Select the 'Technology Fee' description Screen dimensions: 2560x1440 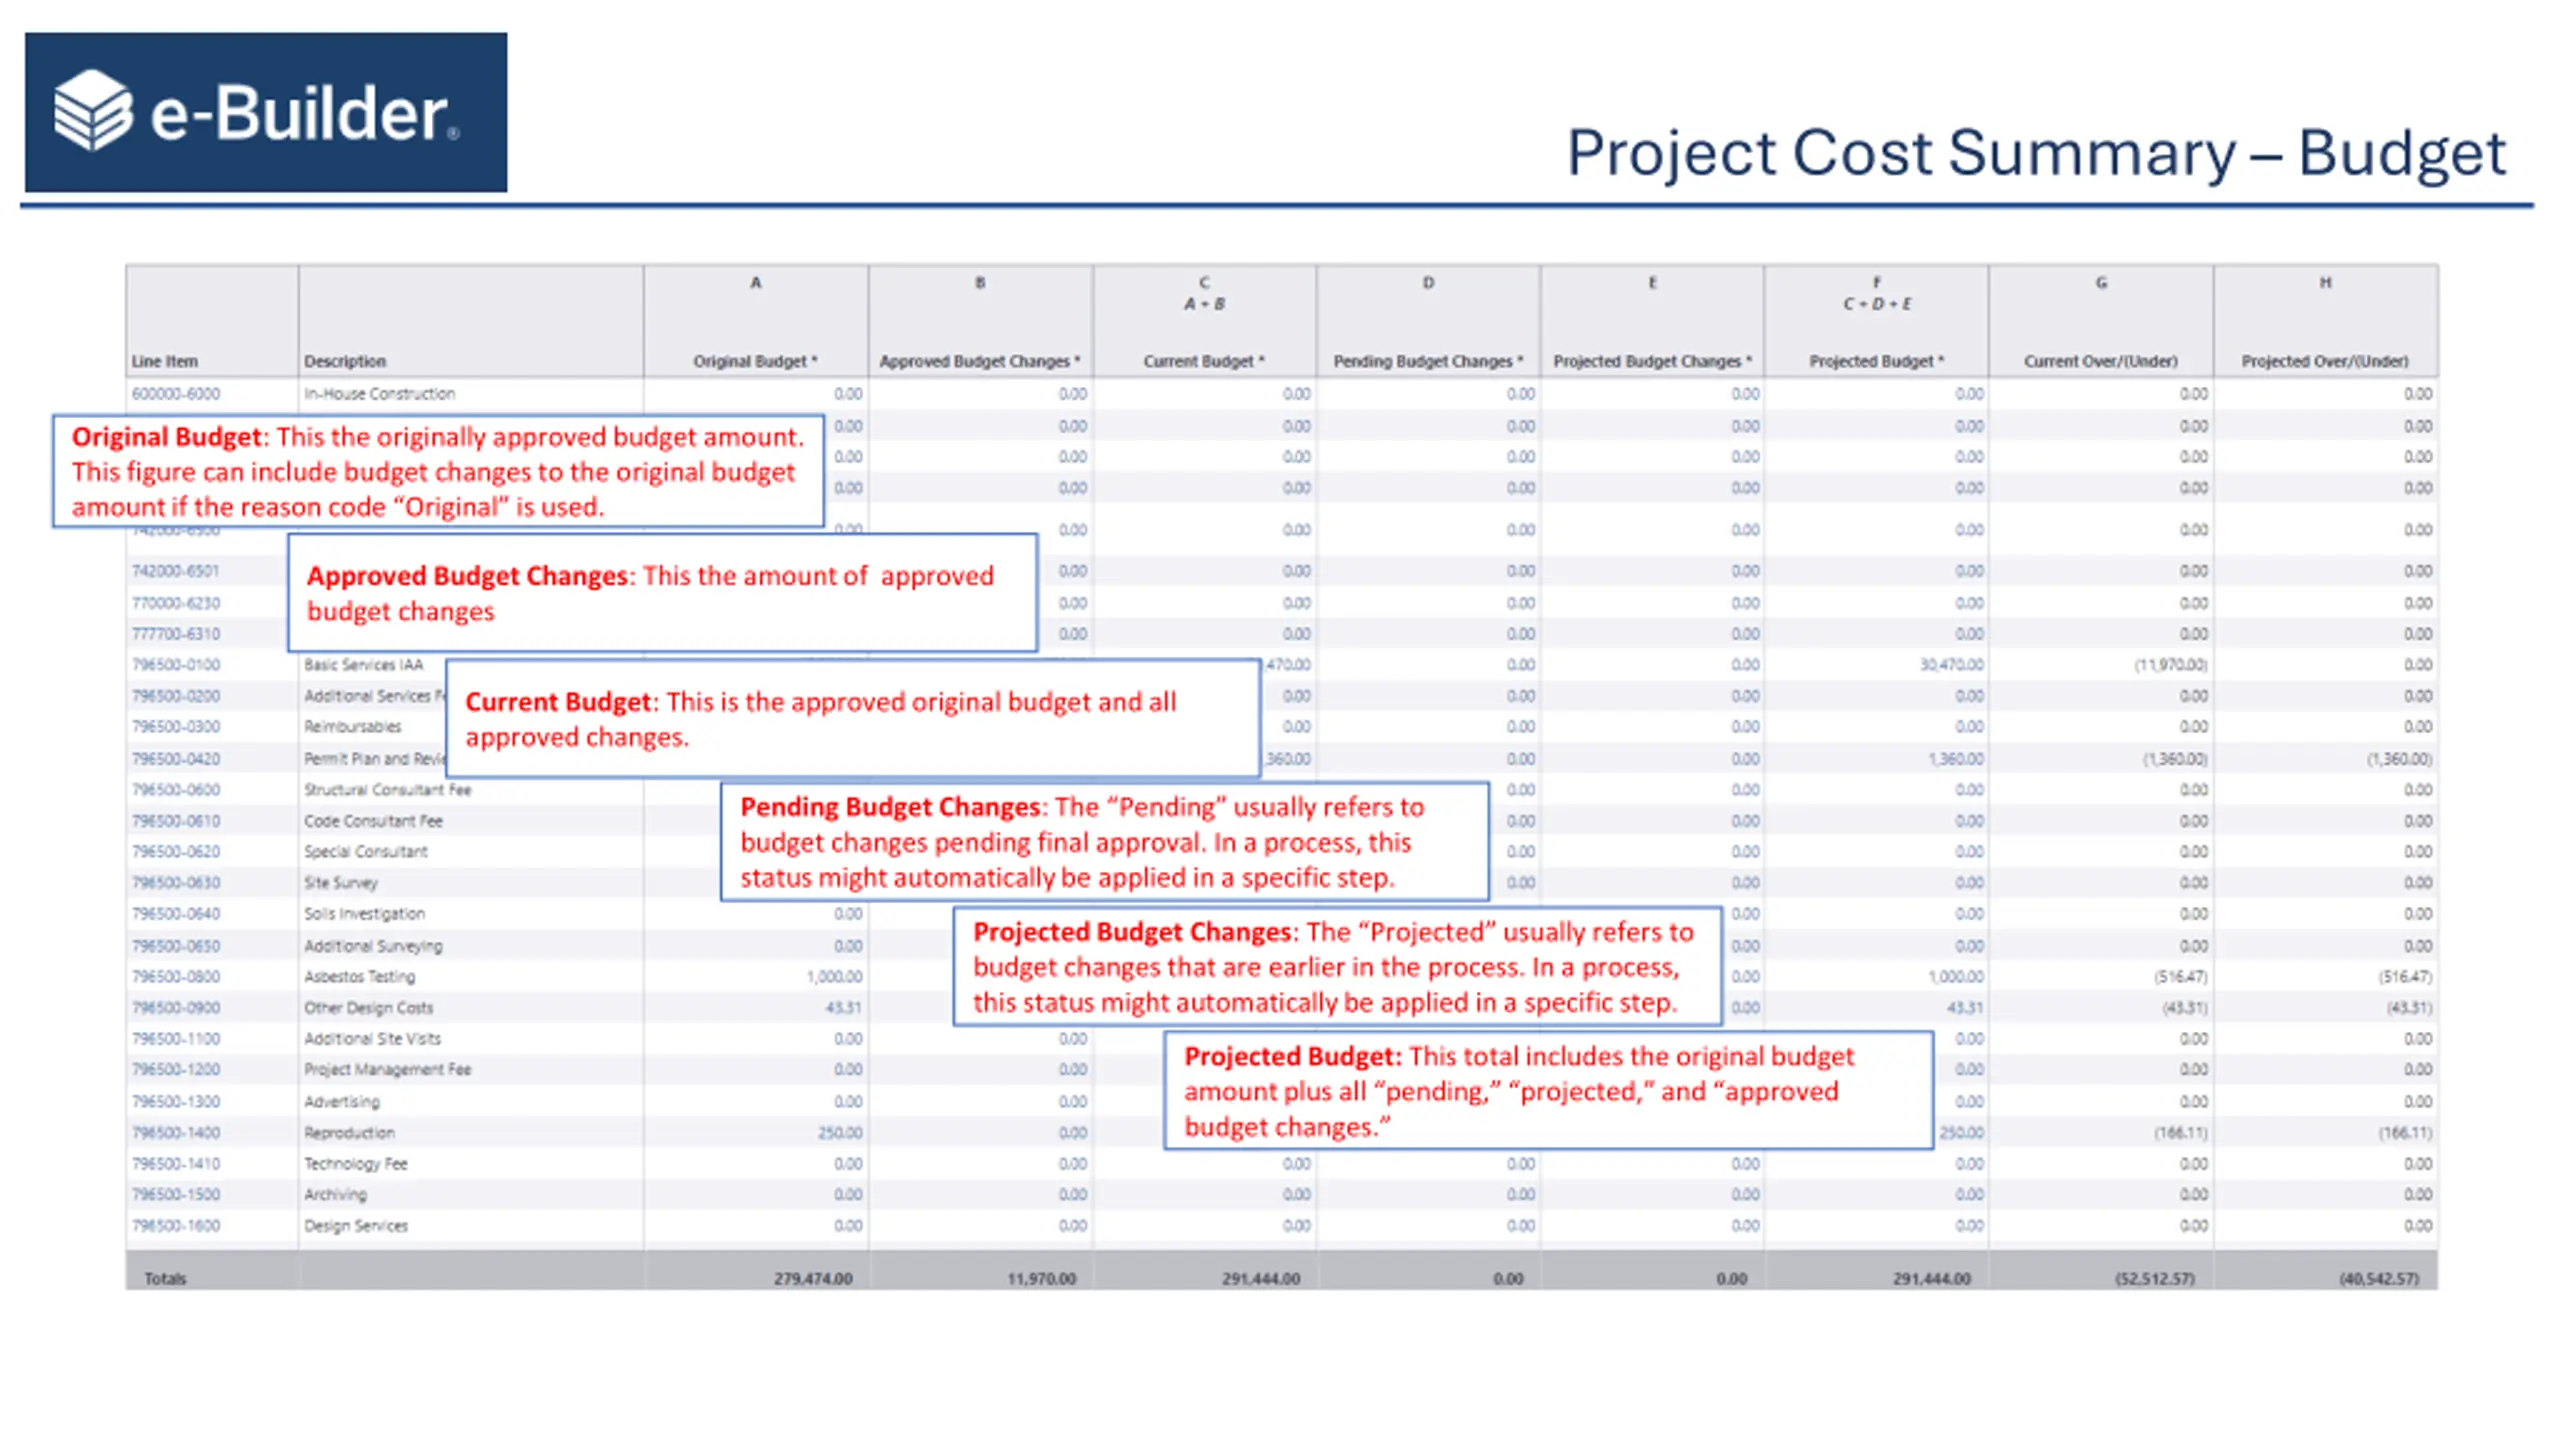[356, 1164]
